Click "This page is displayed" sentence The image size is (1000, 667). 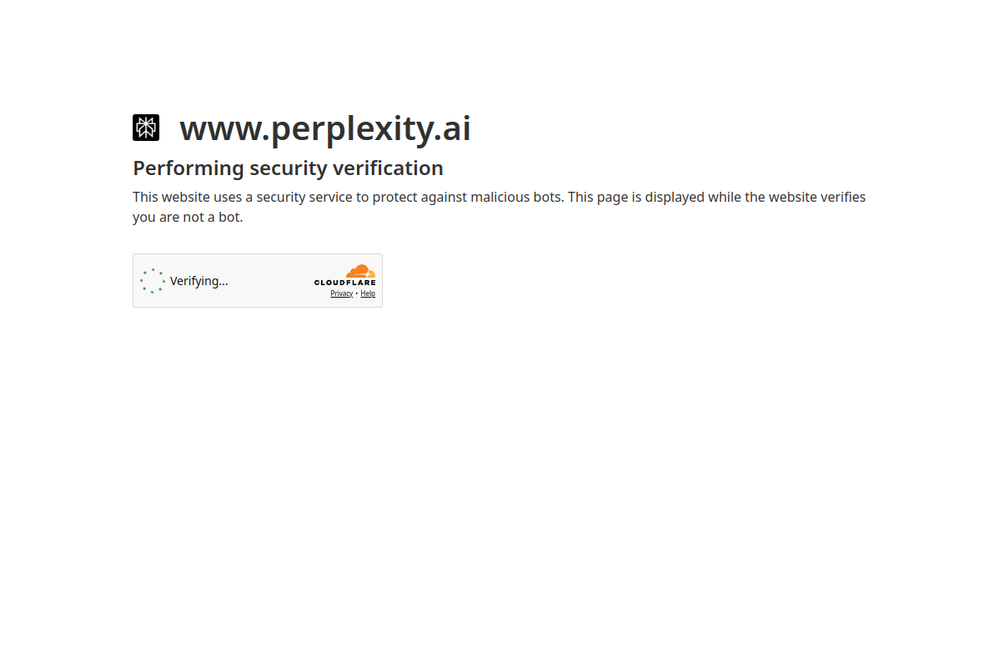(x=636, y=197)
